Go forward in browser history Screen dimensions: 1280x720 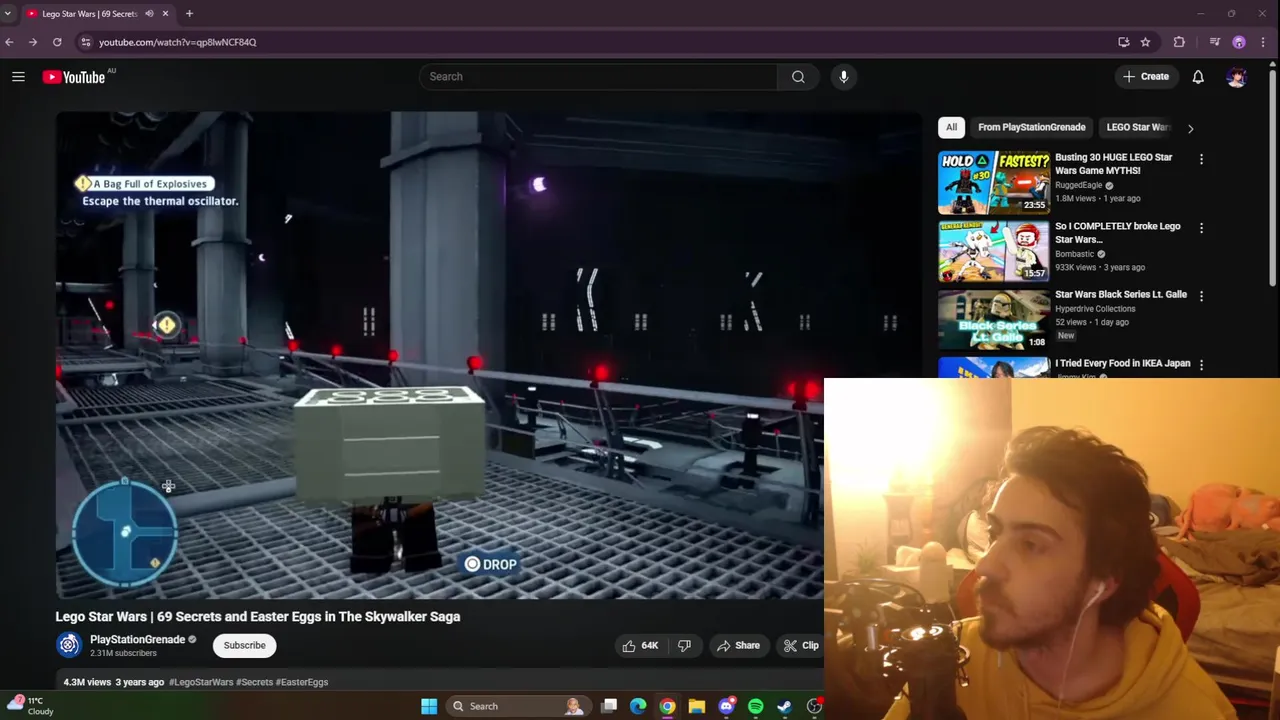coord(33,42)
